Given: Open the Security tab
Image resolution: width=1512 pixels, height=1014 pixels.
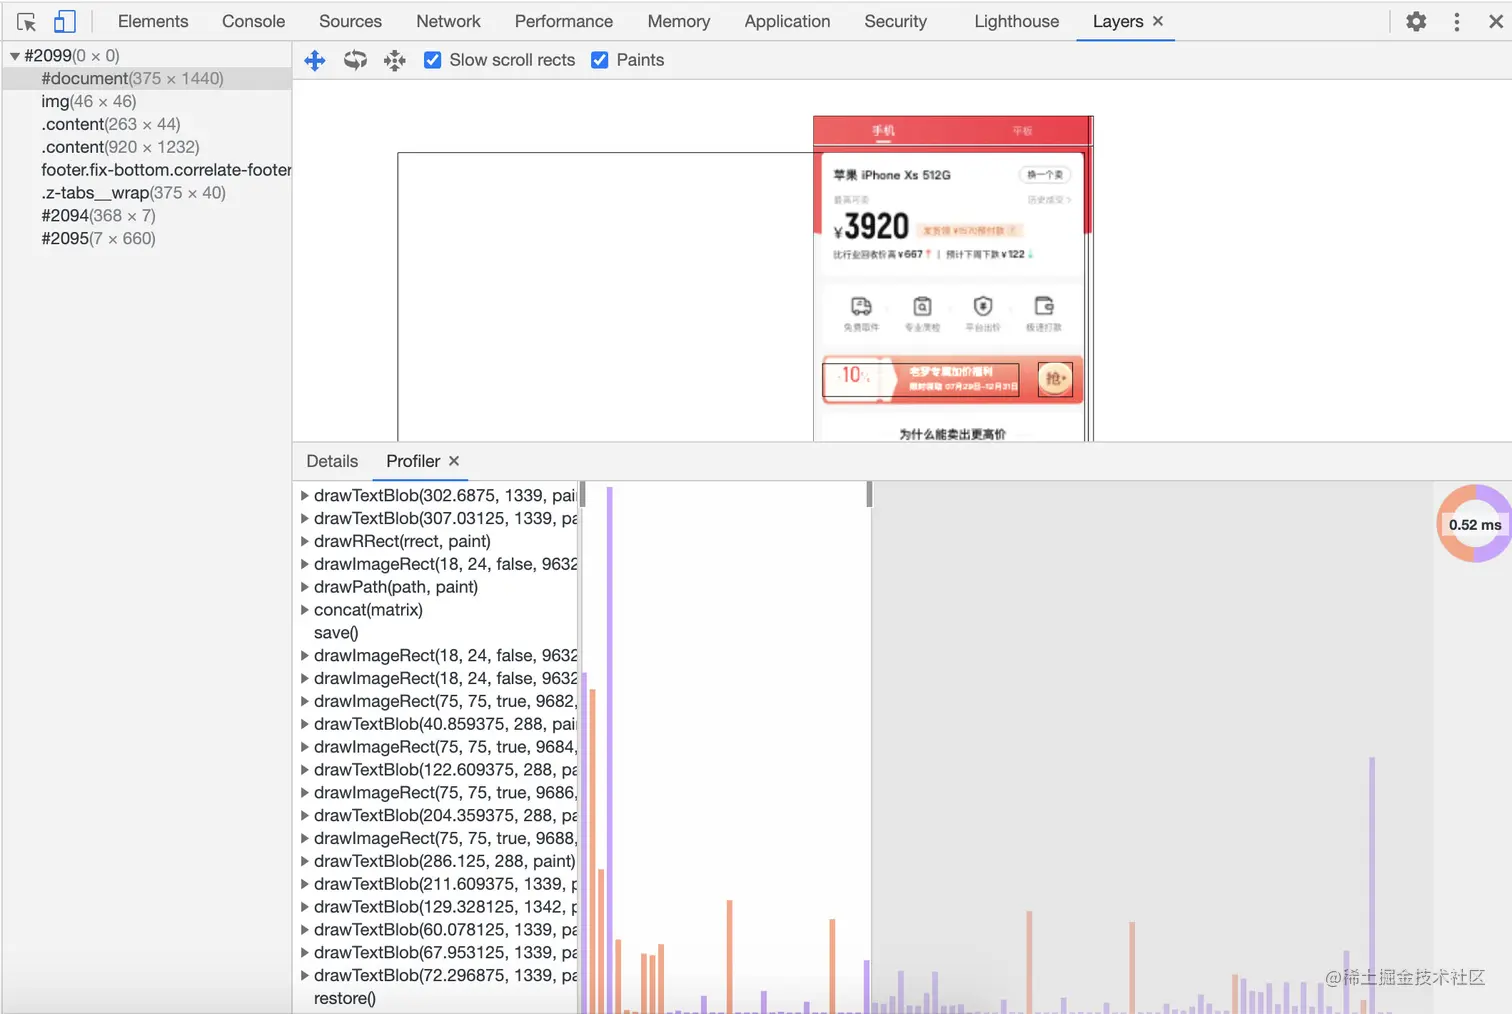Looking at the screenshot, I should 896,21.
